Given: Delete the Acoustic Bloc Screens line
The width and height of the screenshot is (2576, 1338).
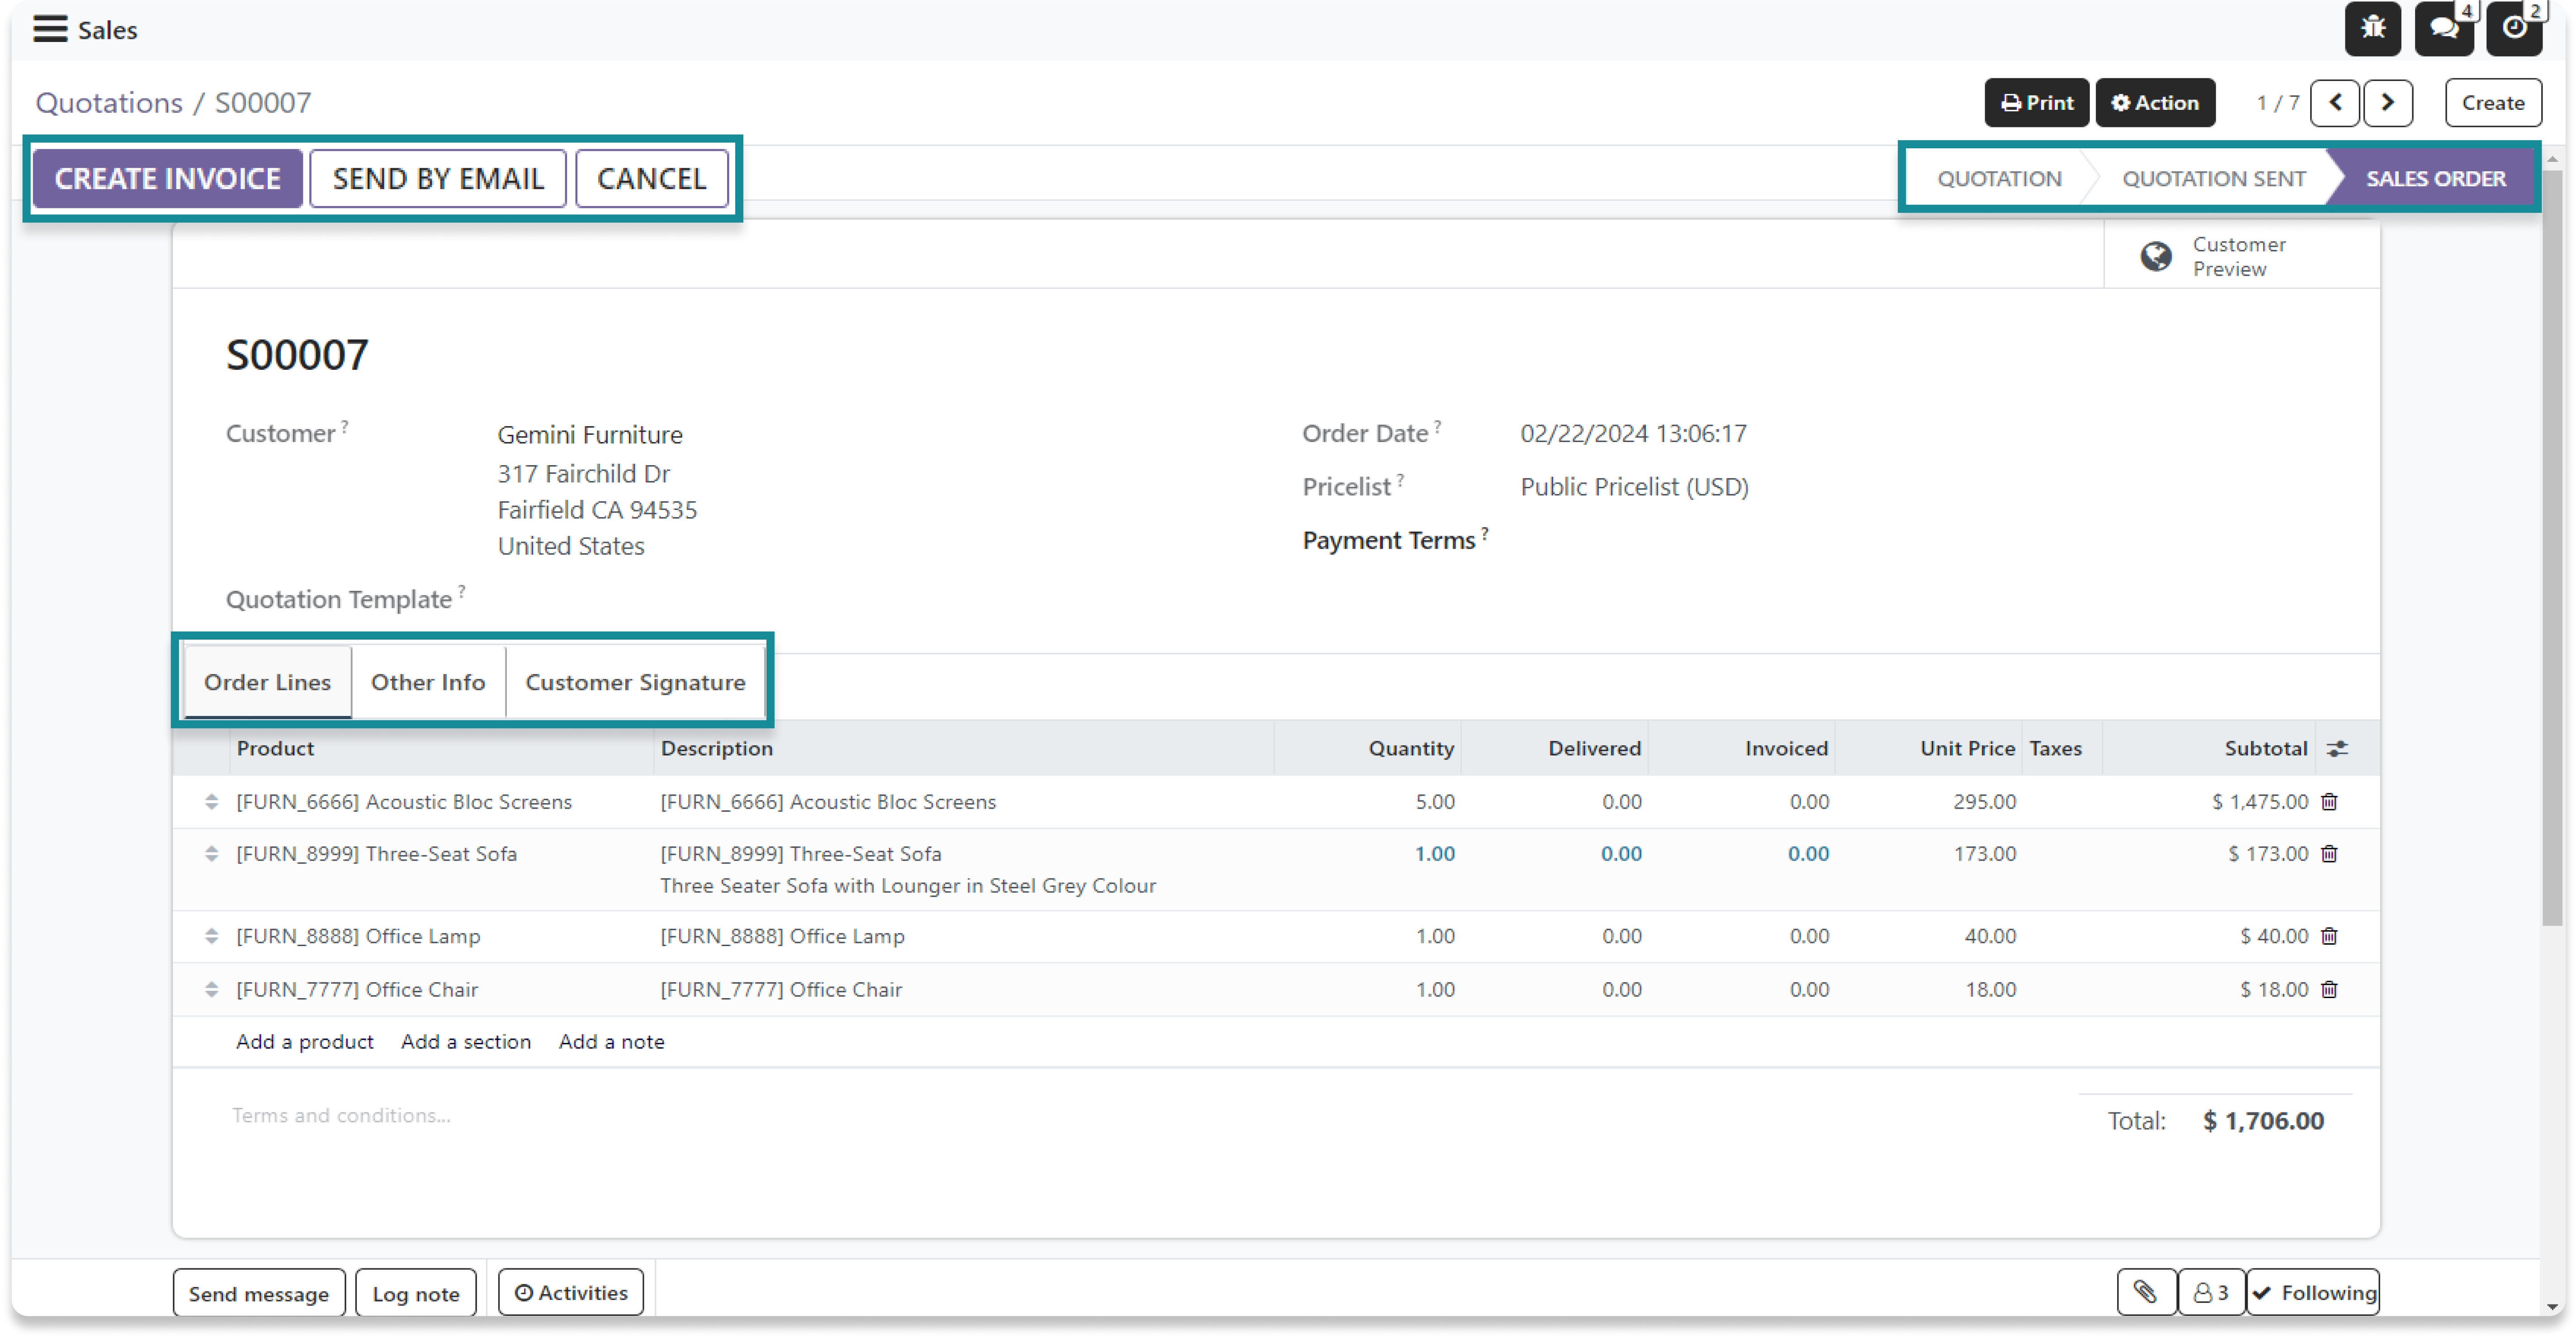Looking at the screenshot, I should [x=2329, y=802].
